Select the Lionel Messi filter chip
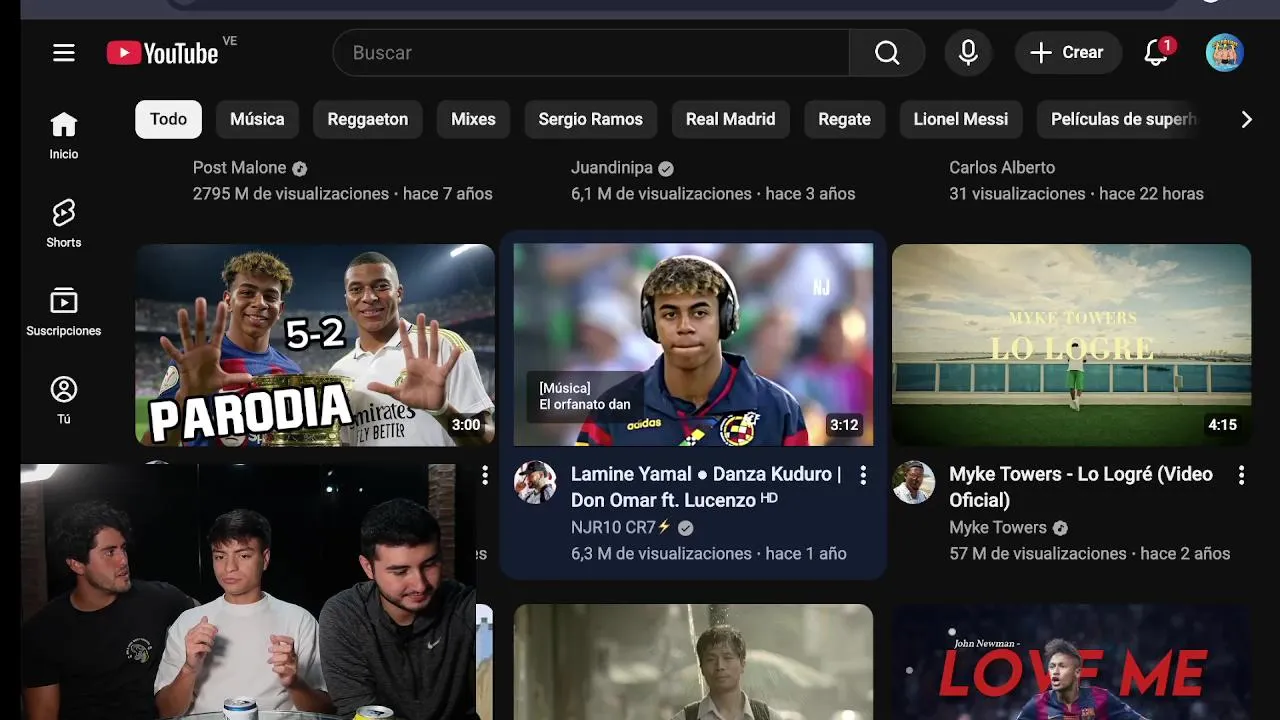Image resolution: width=1280 pixels, height=720 pixels. (961, 119)
